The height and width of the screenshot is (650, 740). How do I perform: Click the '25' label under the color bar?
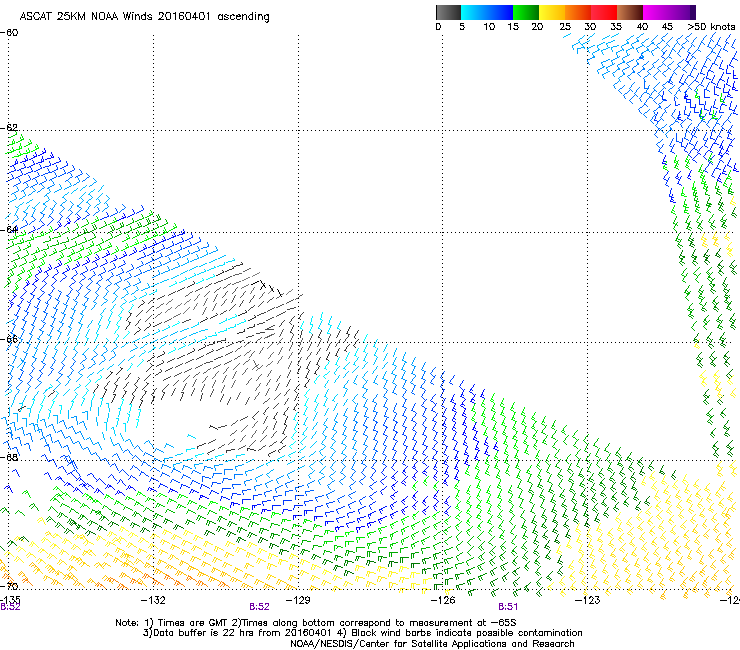click(x=565, y=27)
